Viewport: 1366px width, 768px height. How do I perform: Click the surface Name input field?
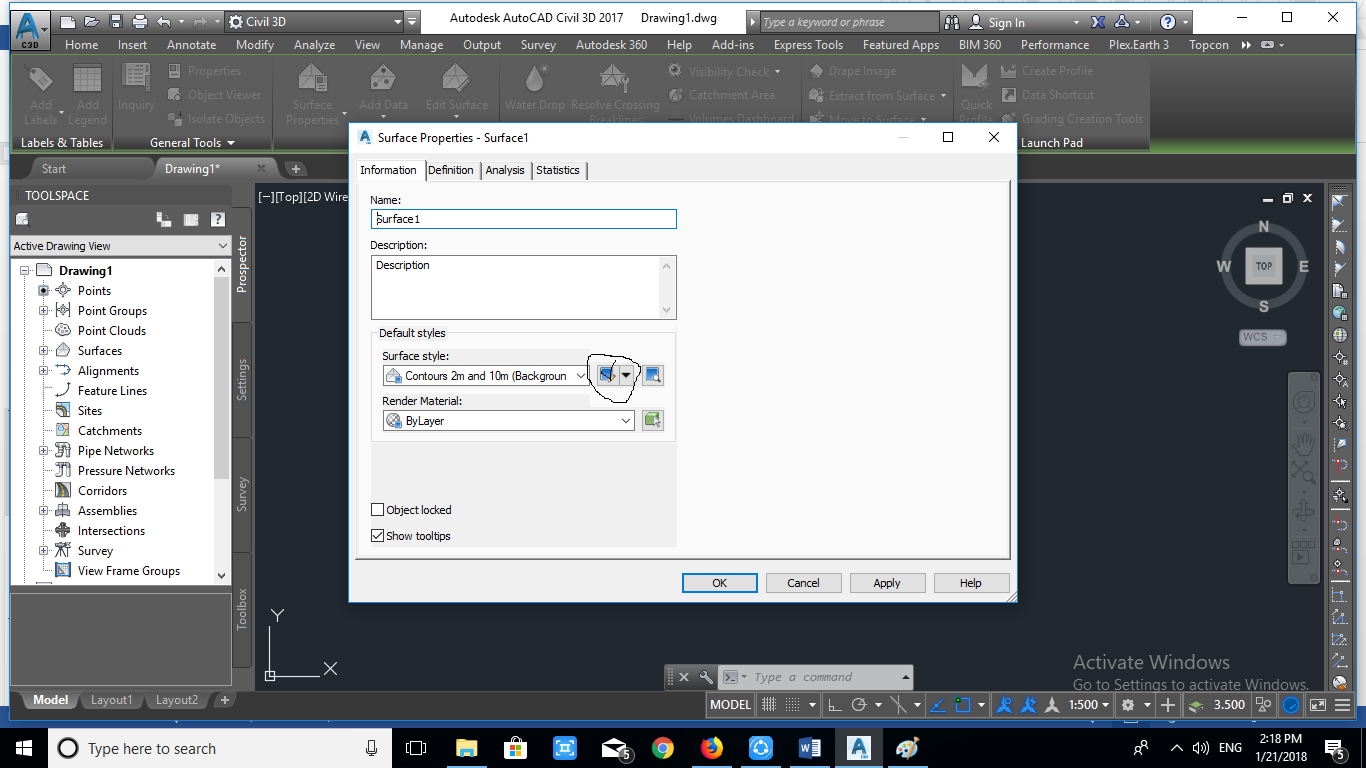click(524, 219)
